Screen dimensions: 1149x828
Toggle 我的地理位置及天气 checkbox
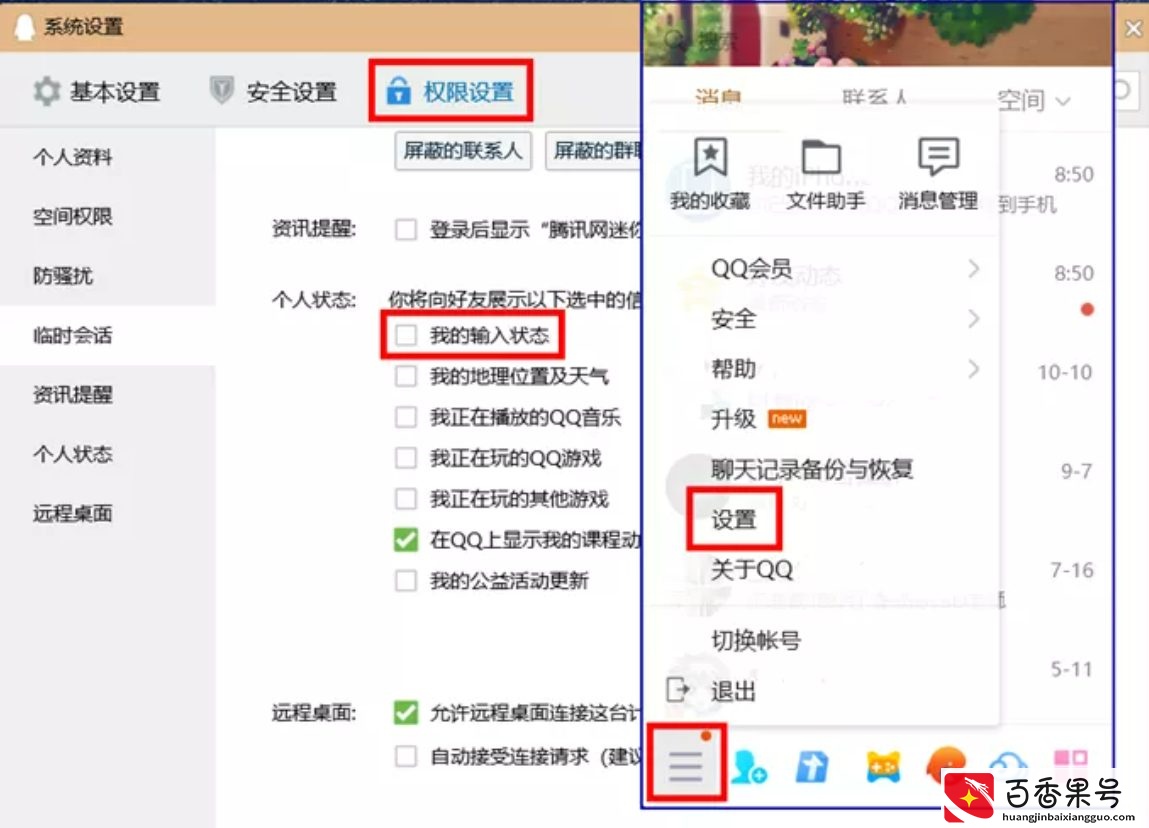(405, 376)
